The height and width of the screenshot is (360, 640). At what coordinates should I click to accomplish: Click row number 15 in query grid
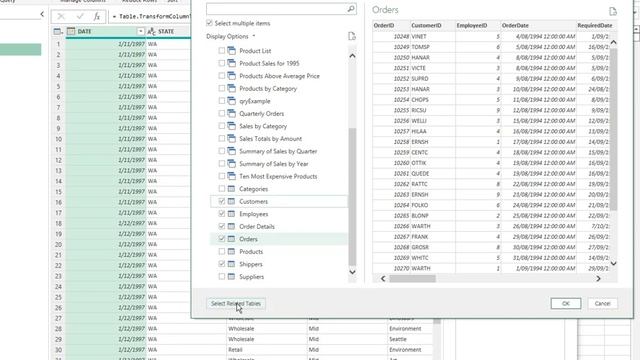(x=58, y=191)
